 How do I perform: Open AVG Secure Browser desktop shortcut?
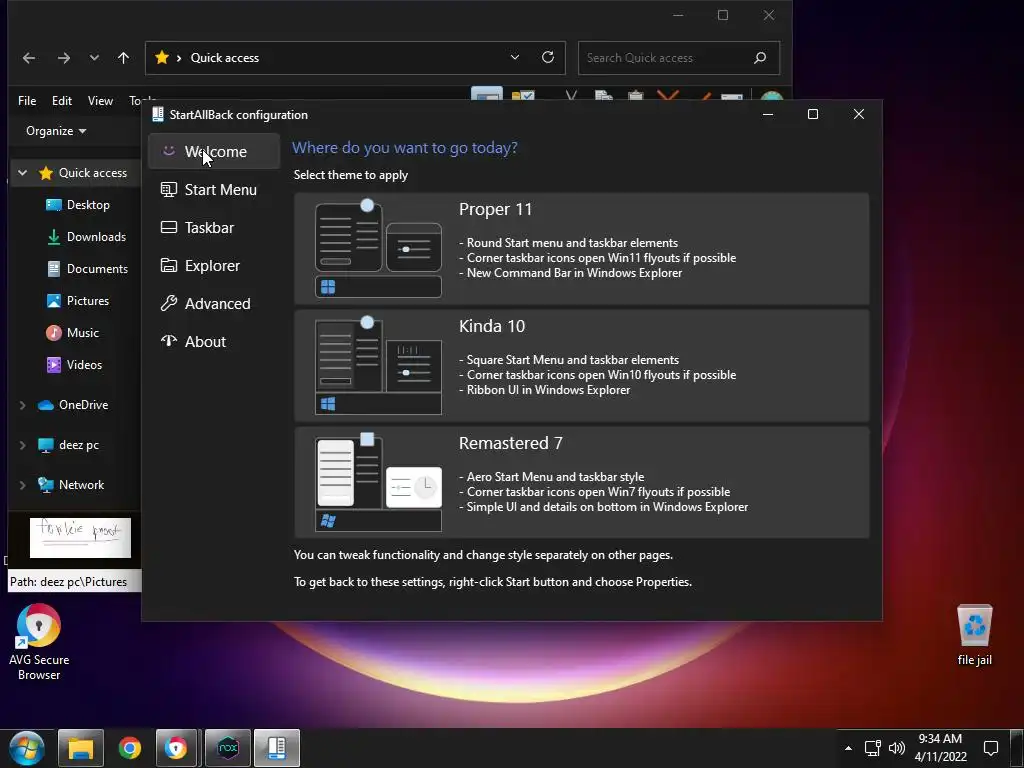pyautogui.click(x=39, y=643)
